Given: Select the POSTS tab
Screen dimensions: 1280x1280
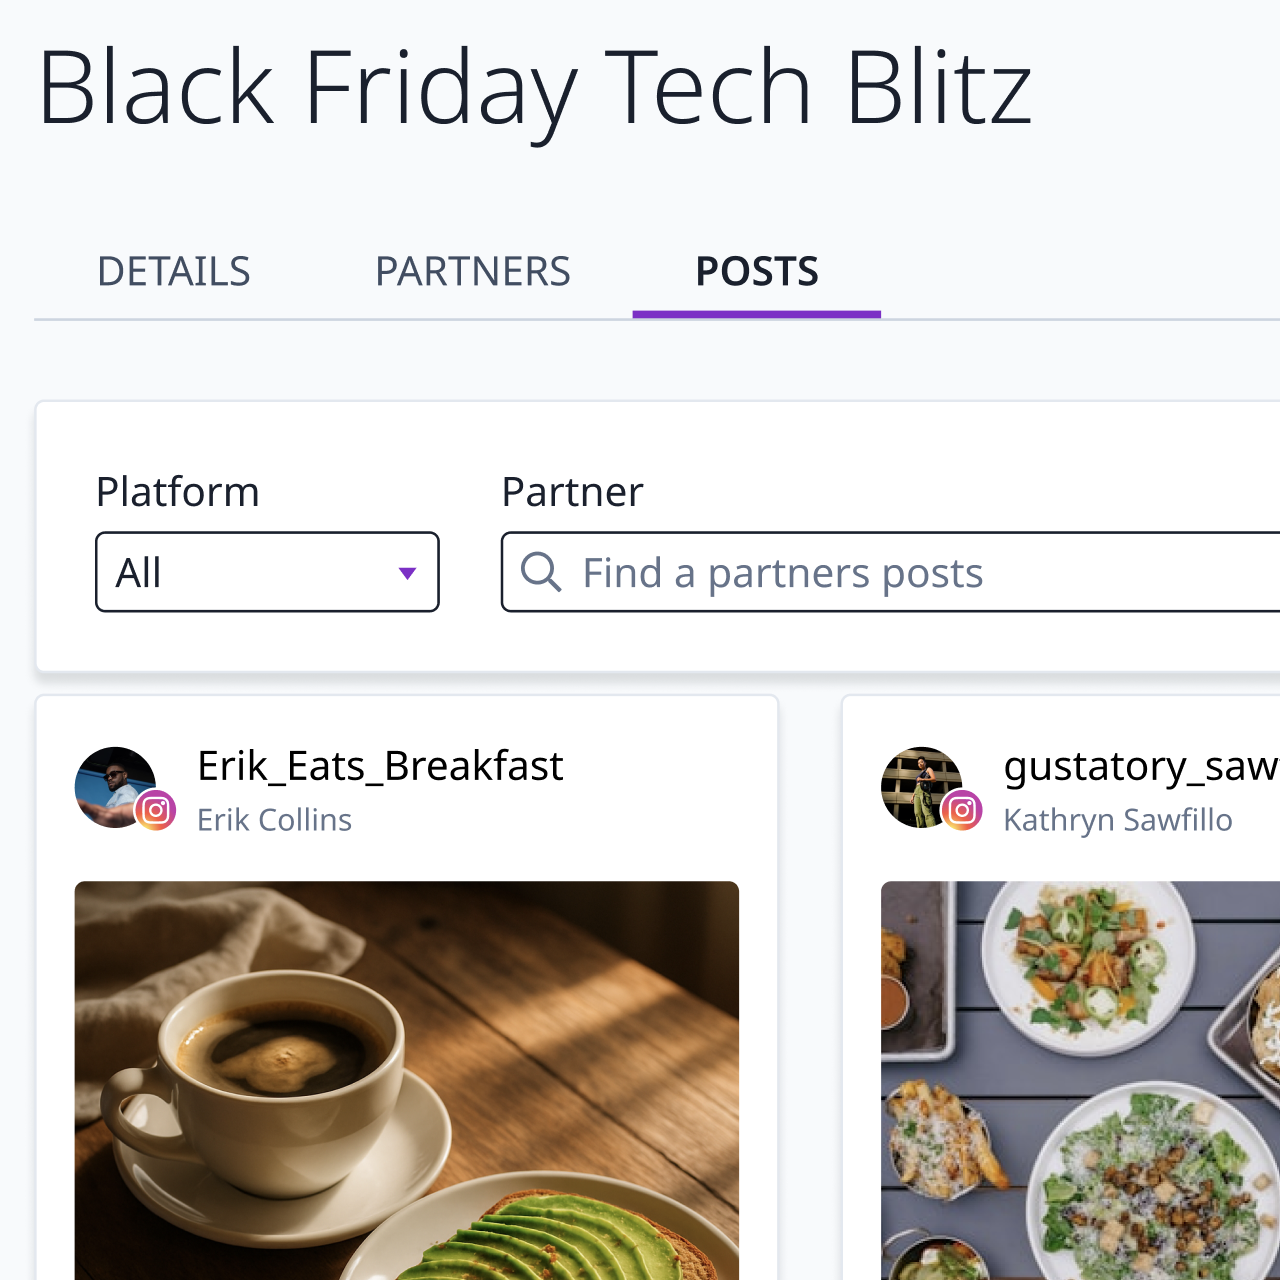Looking at the screenshot, I should [x=757, y=272].
